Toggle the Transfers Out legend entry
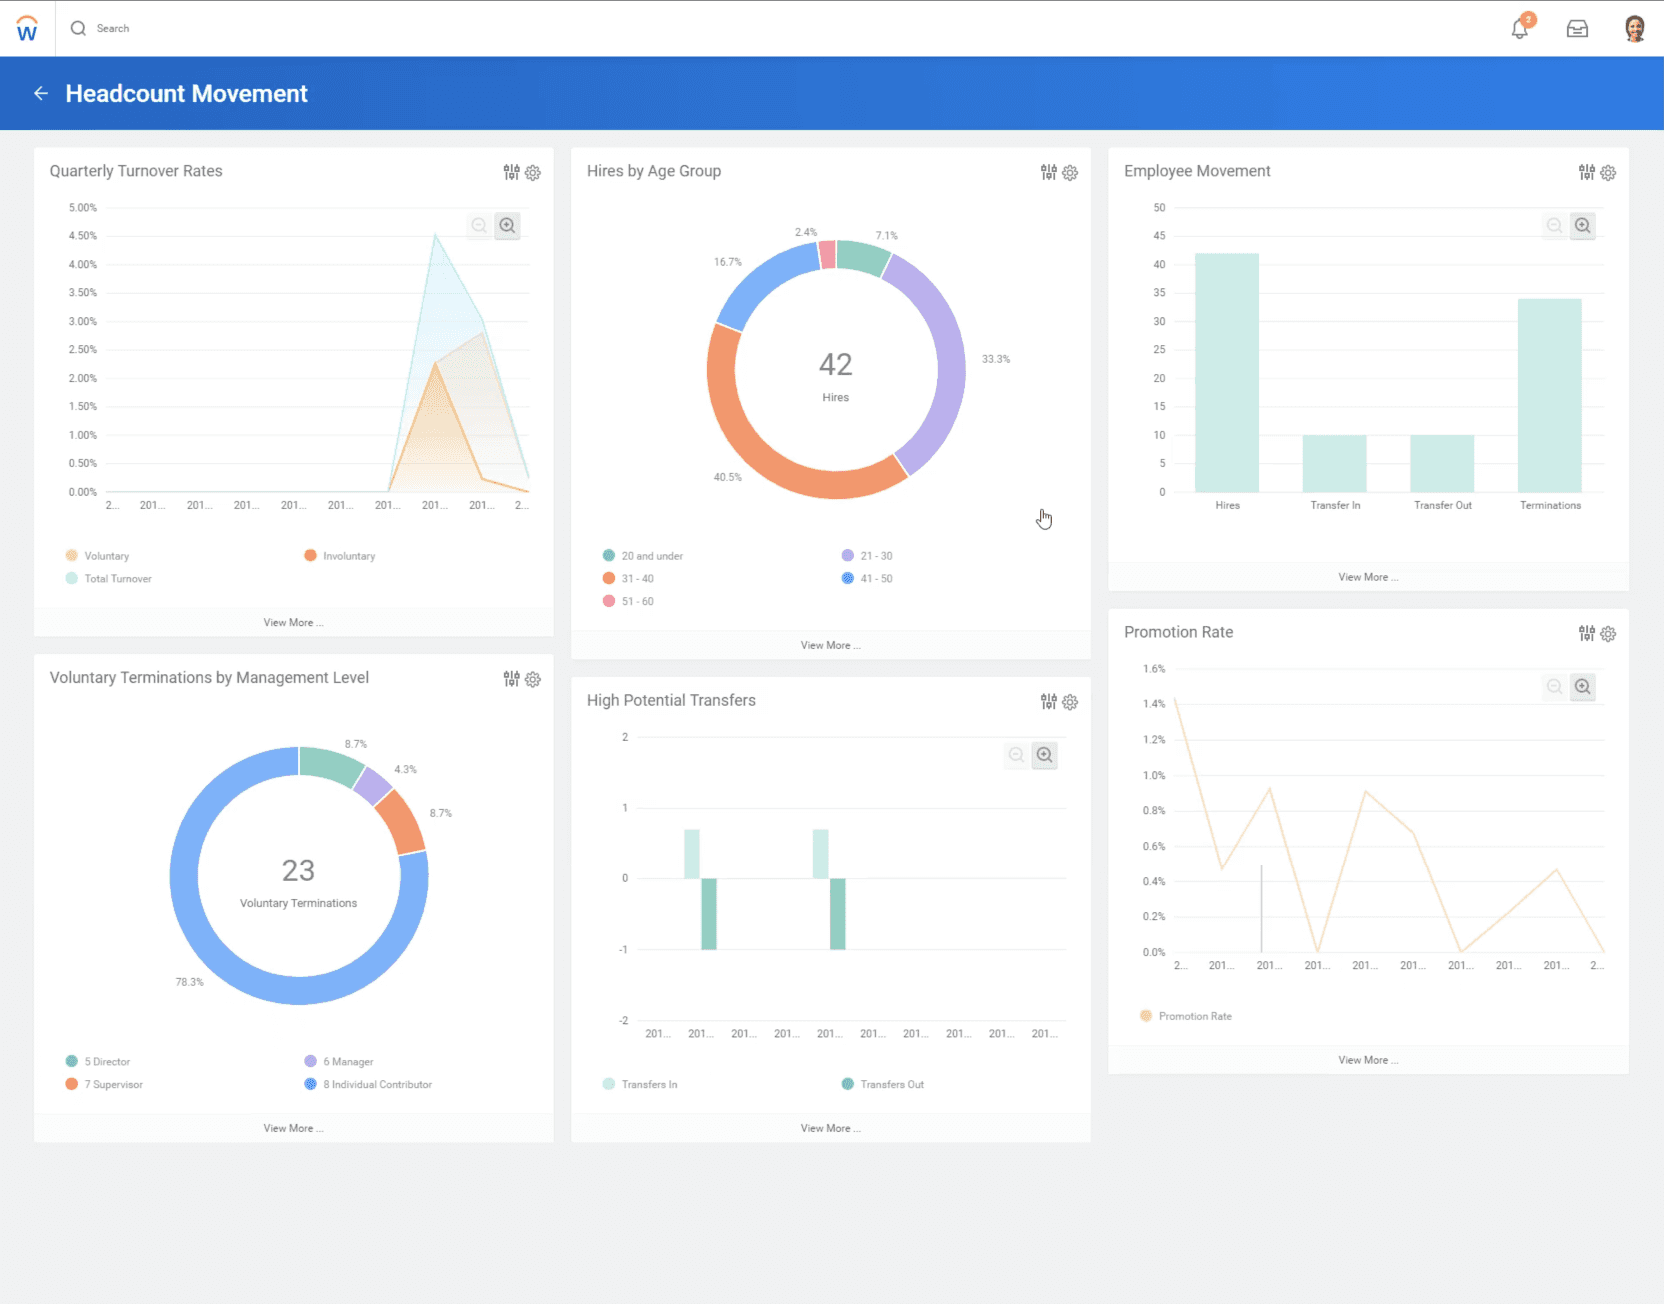 pos(883,1084)
